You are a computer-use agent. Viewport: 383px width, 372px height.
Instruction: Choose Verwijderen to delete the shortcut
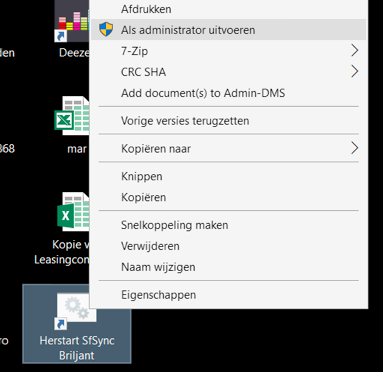(x=229, y=246)
